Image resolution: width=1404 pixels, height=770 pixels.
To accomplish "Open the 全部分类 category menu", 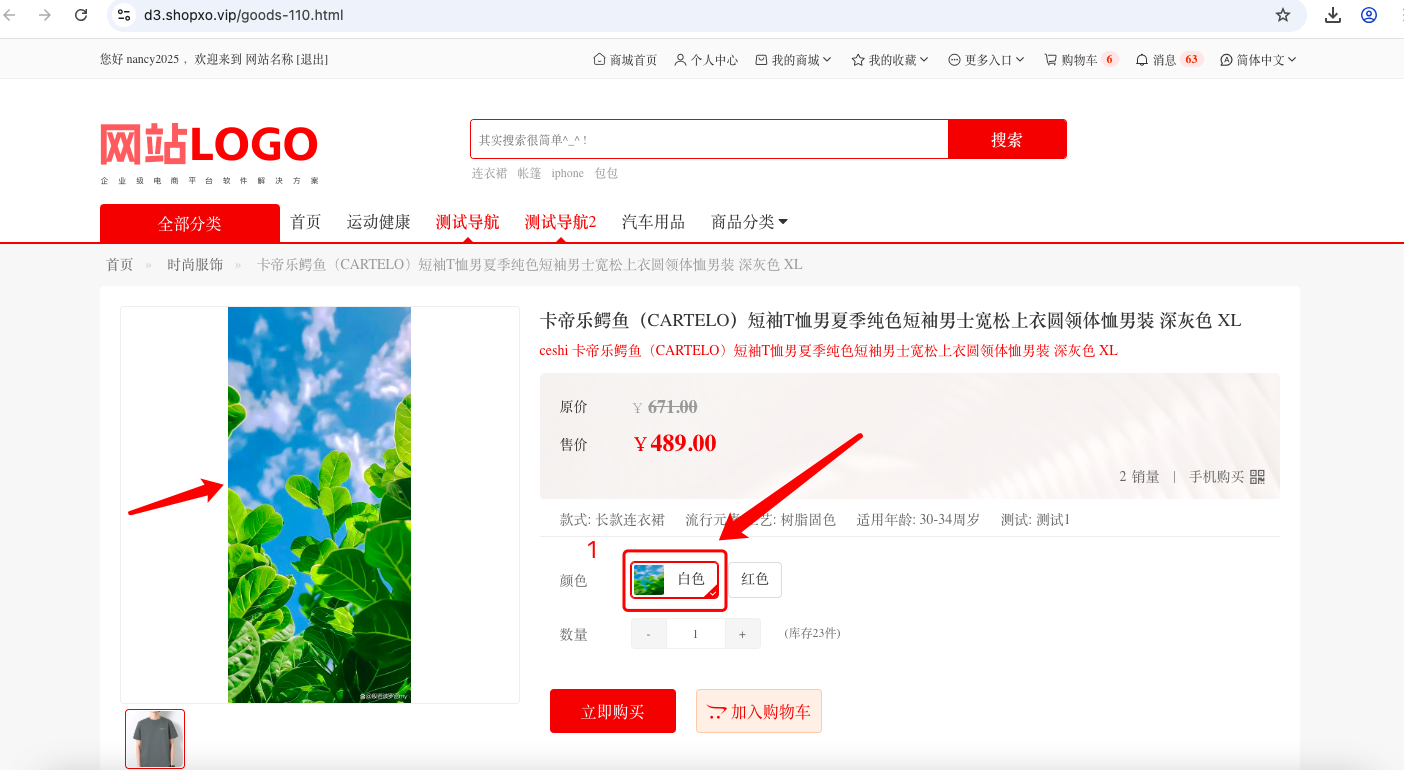I will point(190,223).
